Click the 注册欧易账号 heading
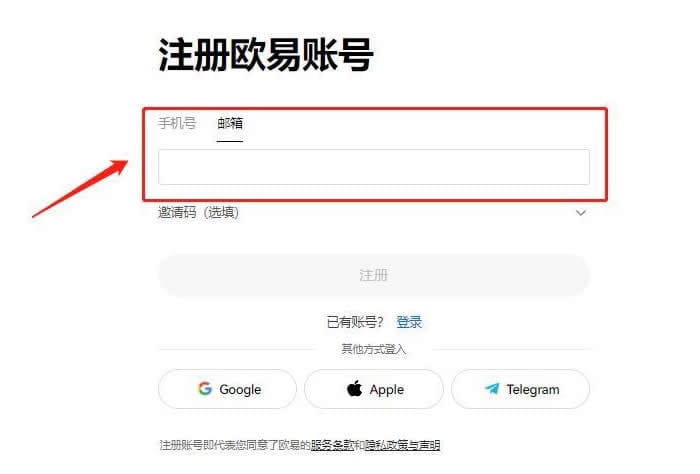 (266, 55)
